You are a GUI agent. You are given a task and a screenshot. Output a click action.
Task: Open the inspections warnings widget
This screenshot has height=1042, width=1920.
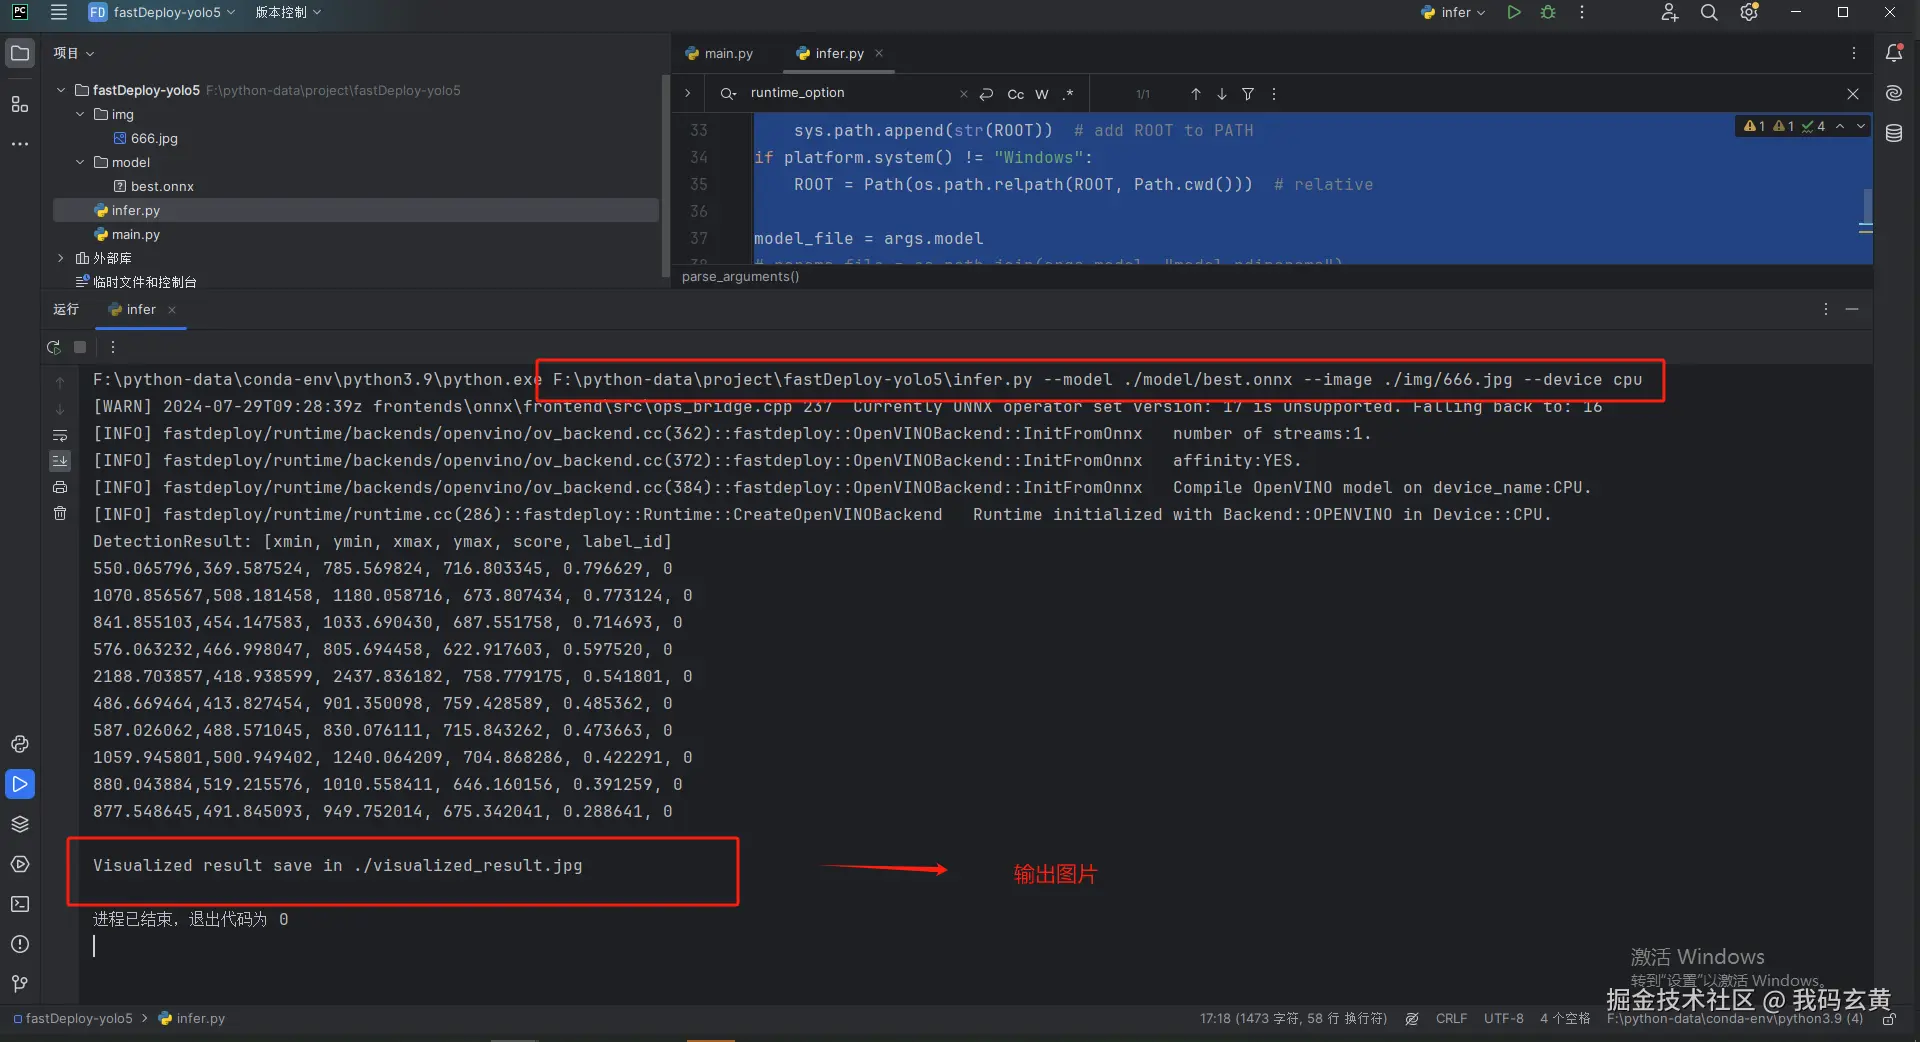(x=1784, y=126)
